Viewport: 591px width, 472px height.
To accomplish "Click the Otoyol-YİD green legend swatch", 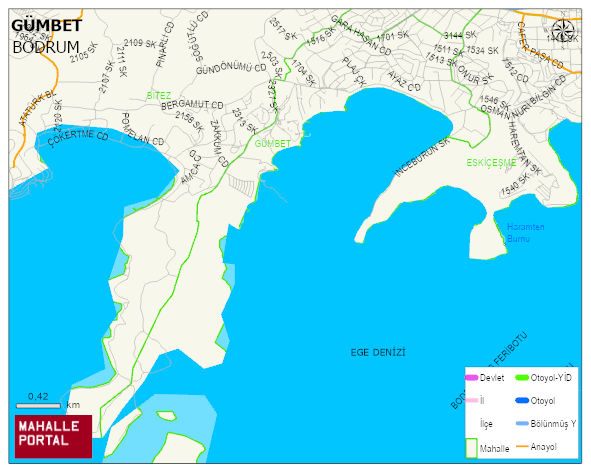I will [x=522, y=377].
